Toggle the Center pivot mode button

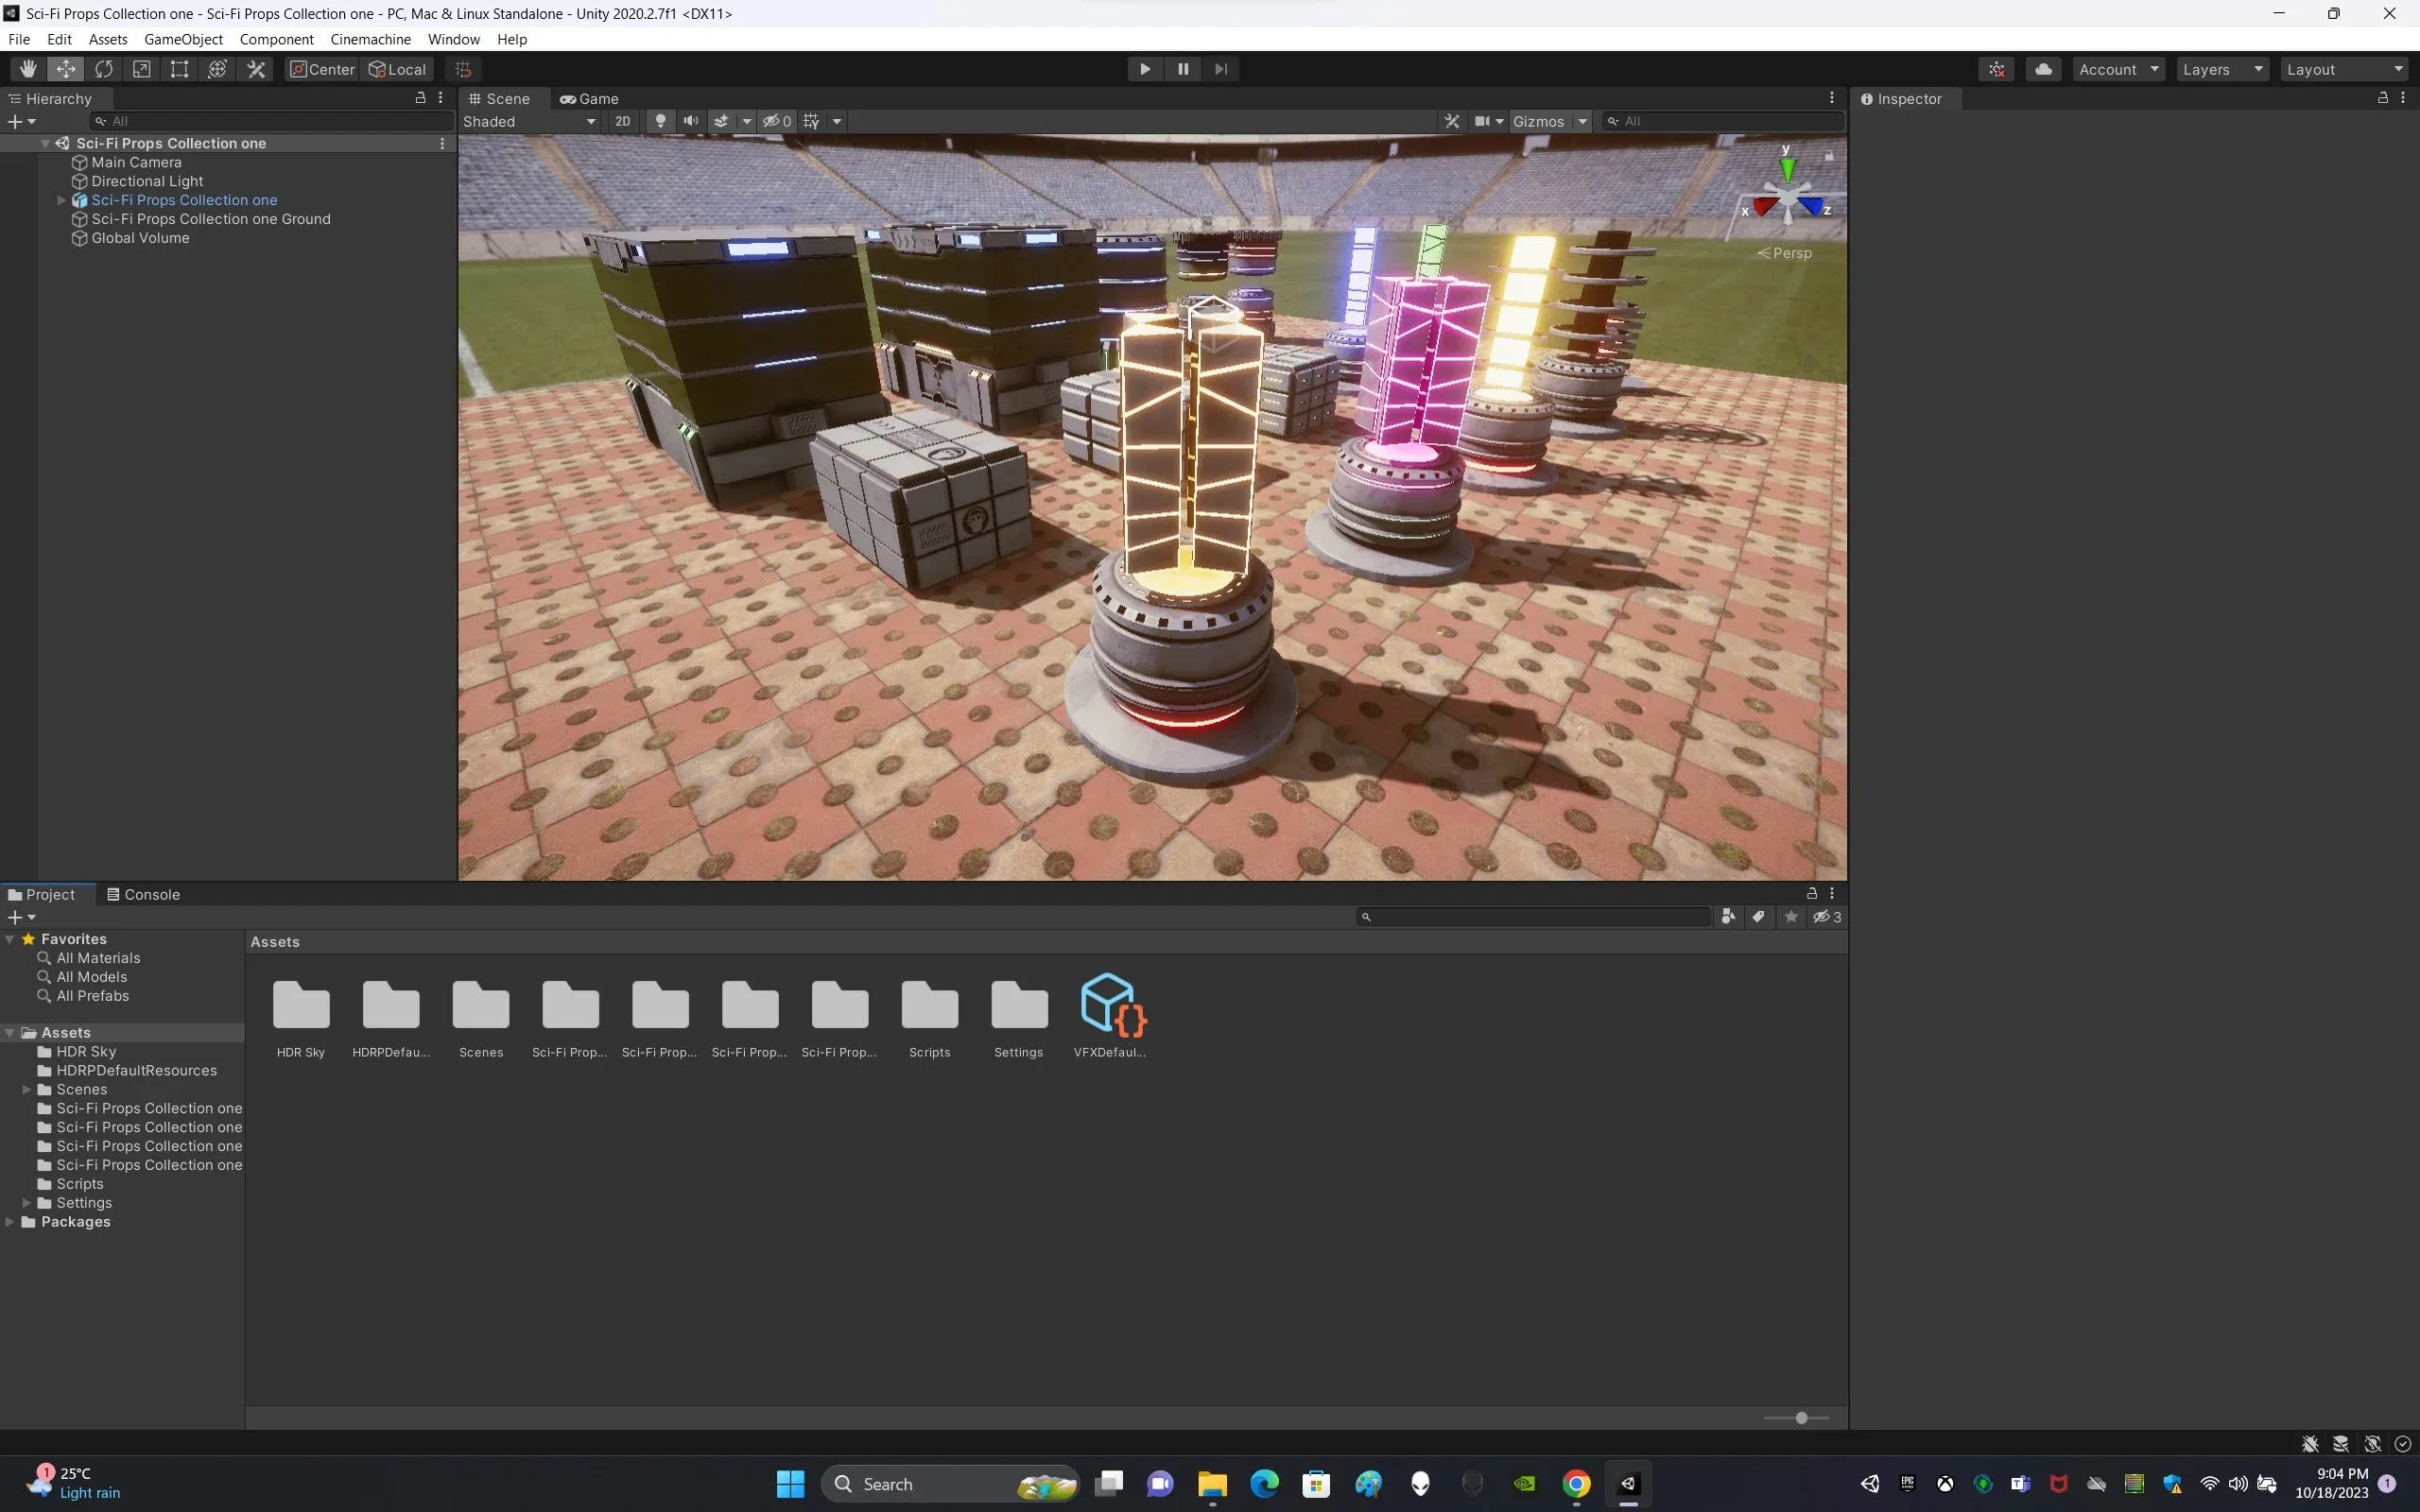click(x=322, y=69)
